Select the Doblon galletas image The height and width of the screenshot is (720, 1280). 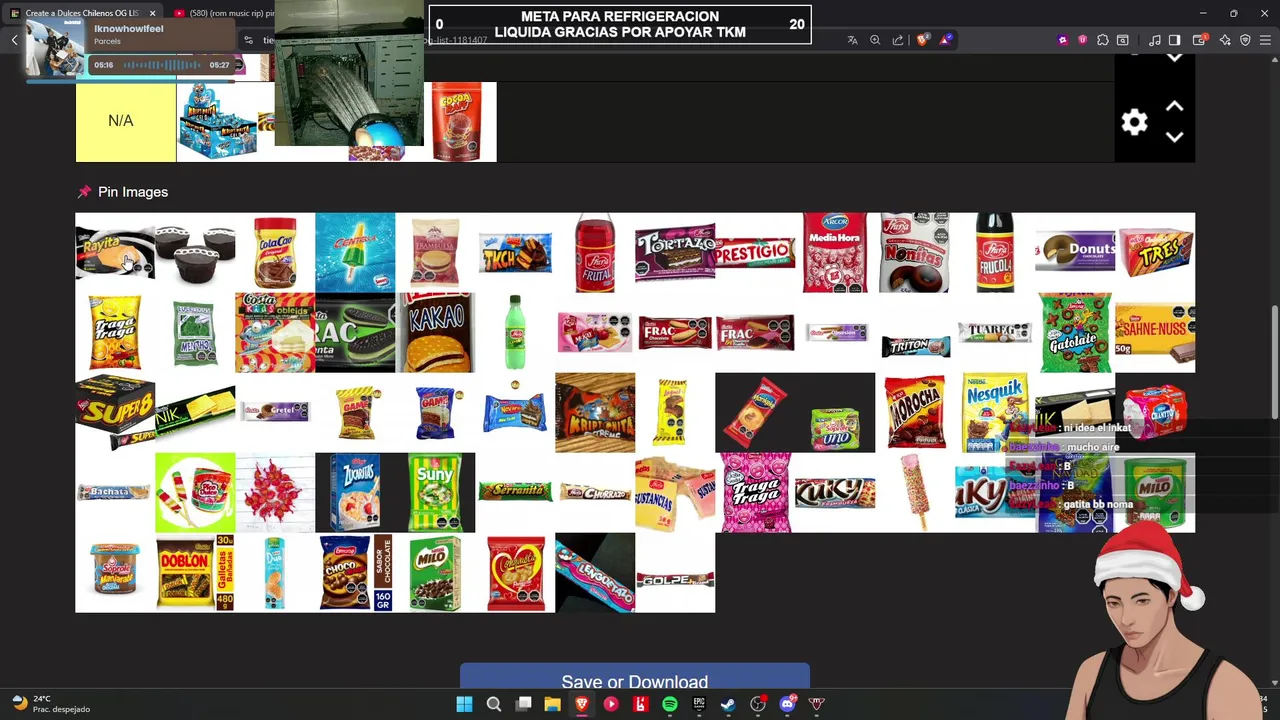[x=195, y=572]
